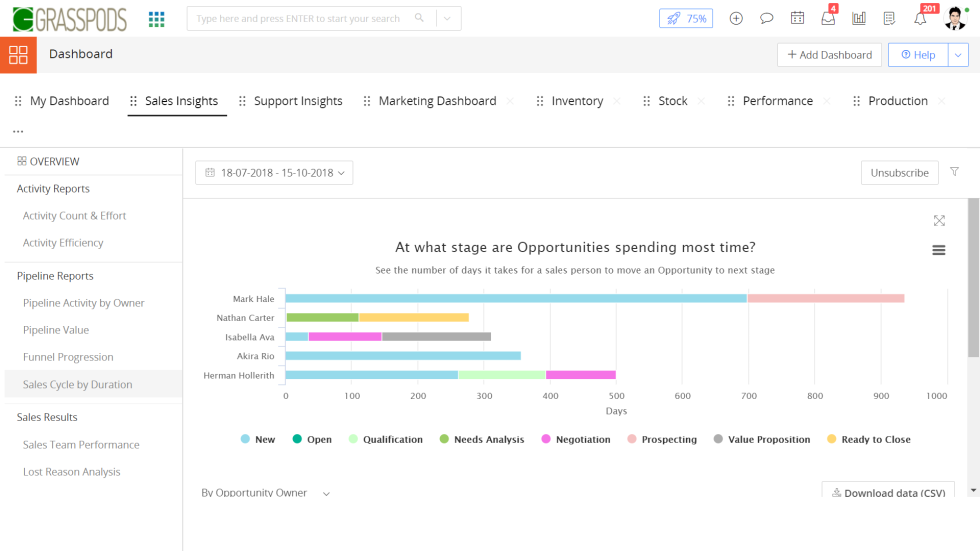Click the Unsubscribe button
Viewport: 980px width, 551px height.
click(x=899, y=173)
